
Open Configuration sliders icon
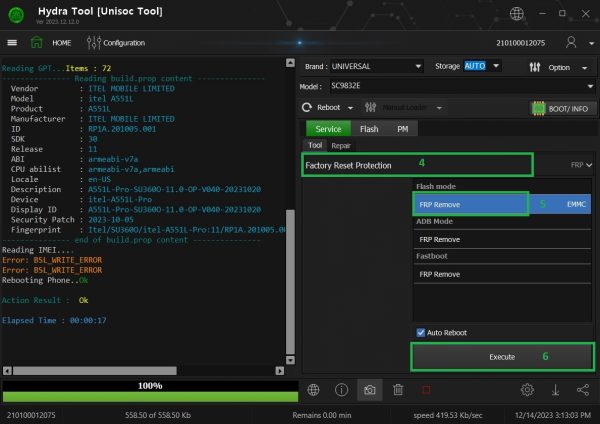[93, 42]
